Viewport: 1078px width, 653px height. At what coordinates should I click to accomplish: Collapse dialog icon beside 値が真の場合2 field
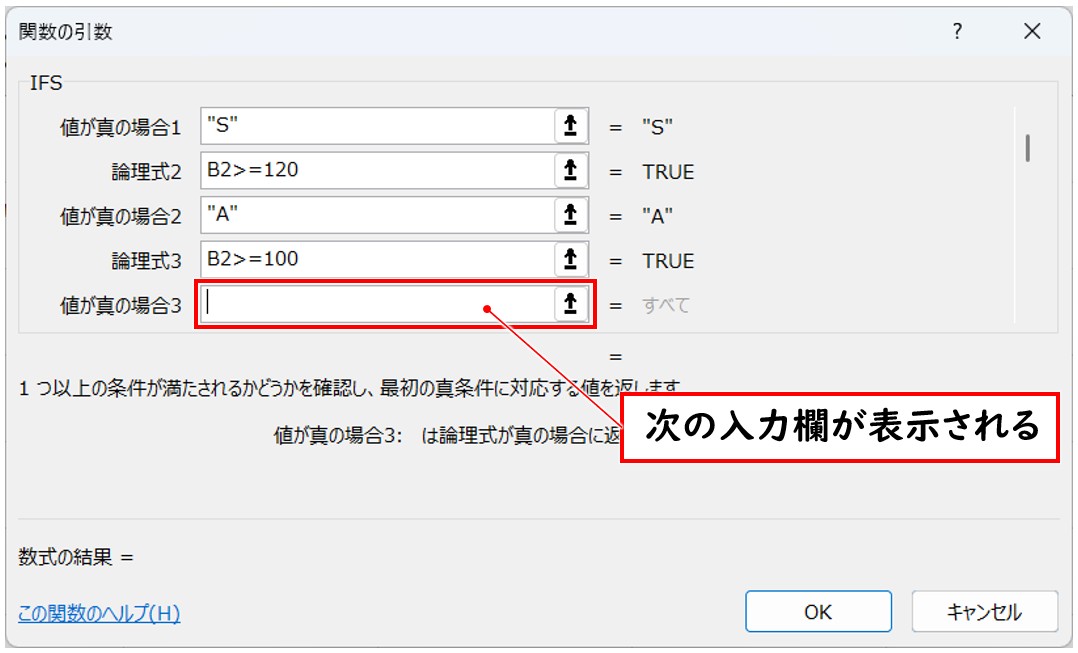[x=571, y=215]
